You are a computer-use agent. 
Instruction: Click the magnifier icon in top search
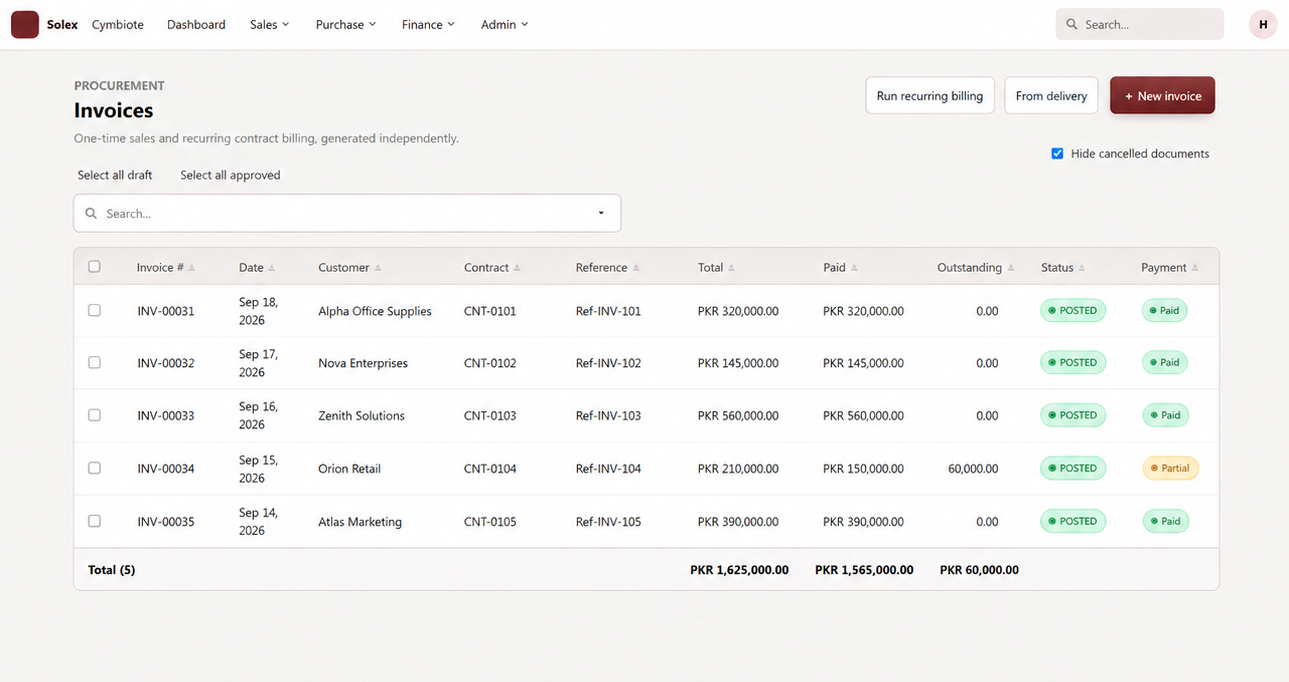(1072, 24)
